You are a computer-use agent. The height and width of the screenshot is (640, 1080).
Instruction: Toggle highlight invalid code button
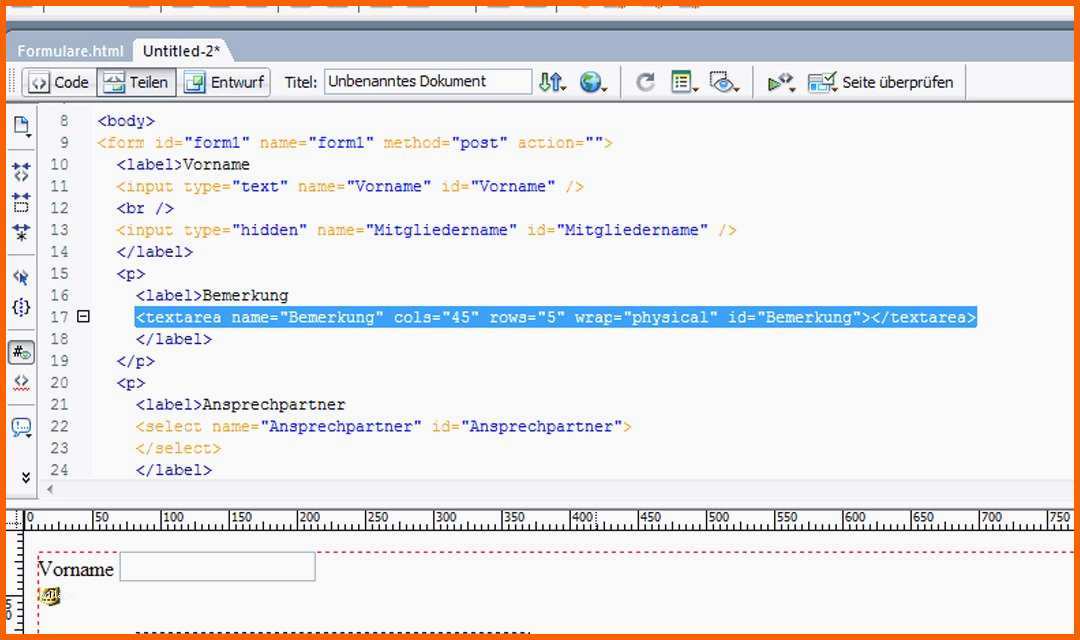(x=21, y=383)
